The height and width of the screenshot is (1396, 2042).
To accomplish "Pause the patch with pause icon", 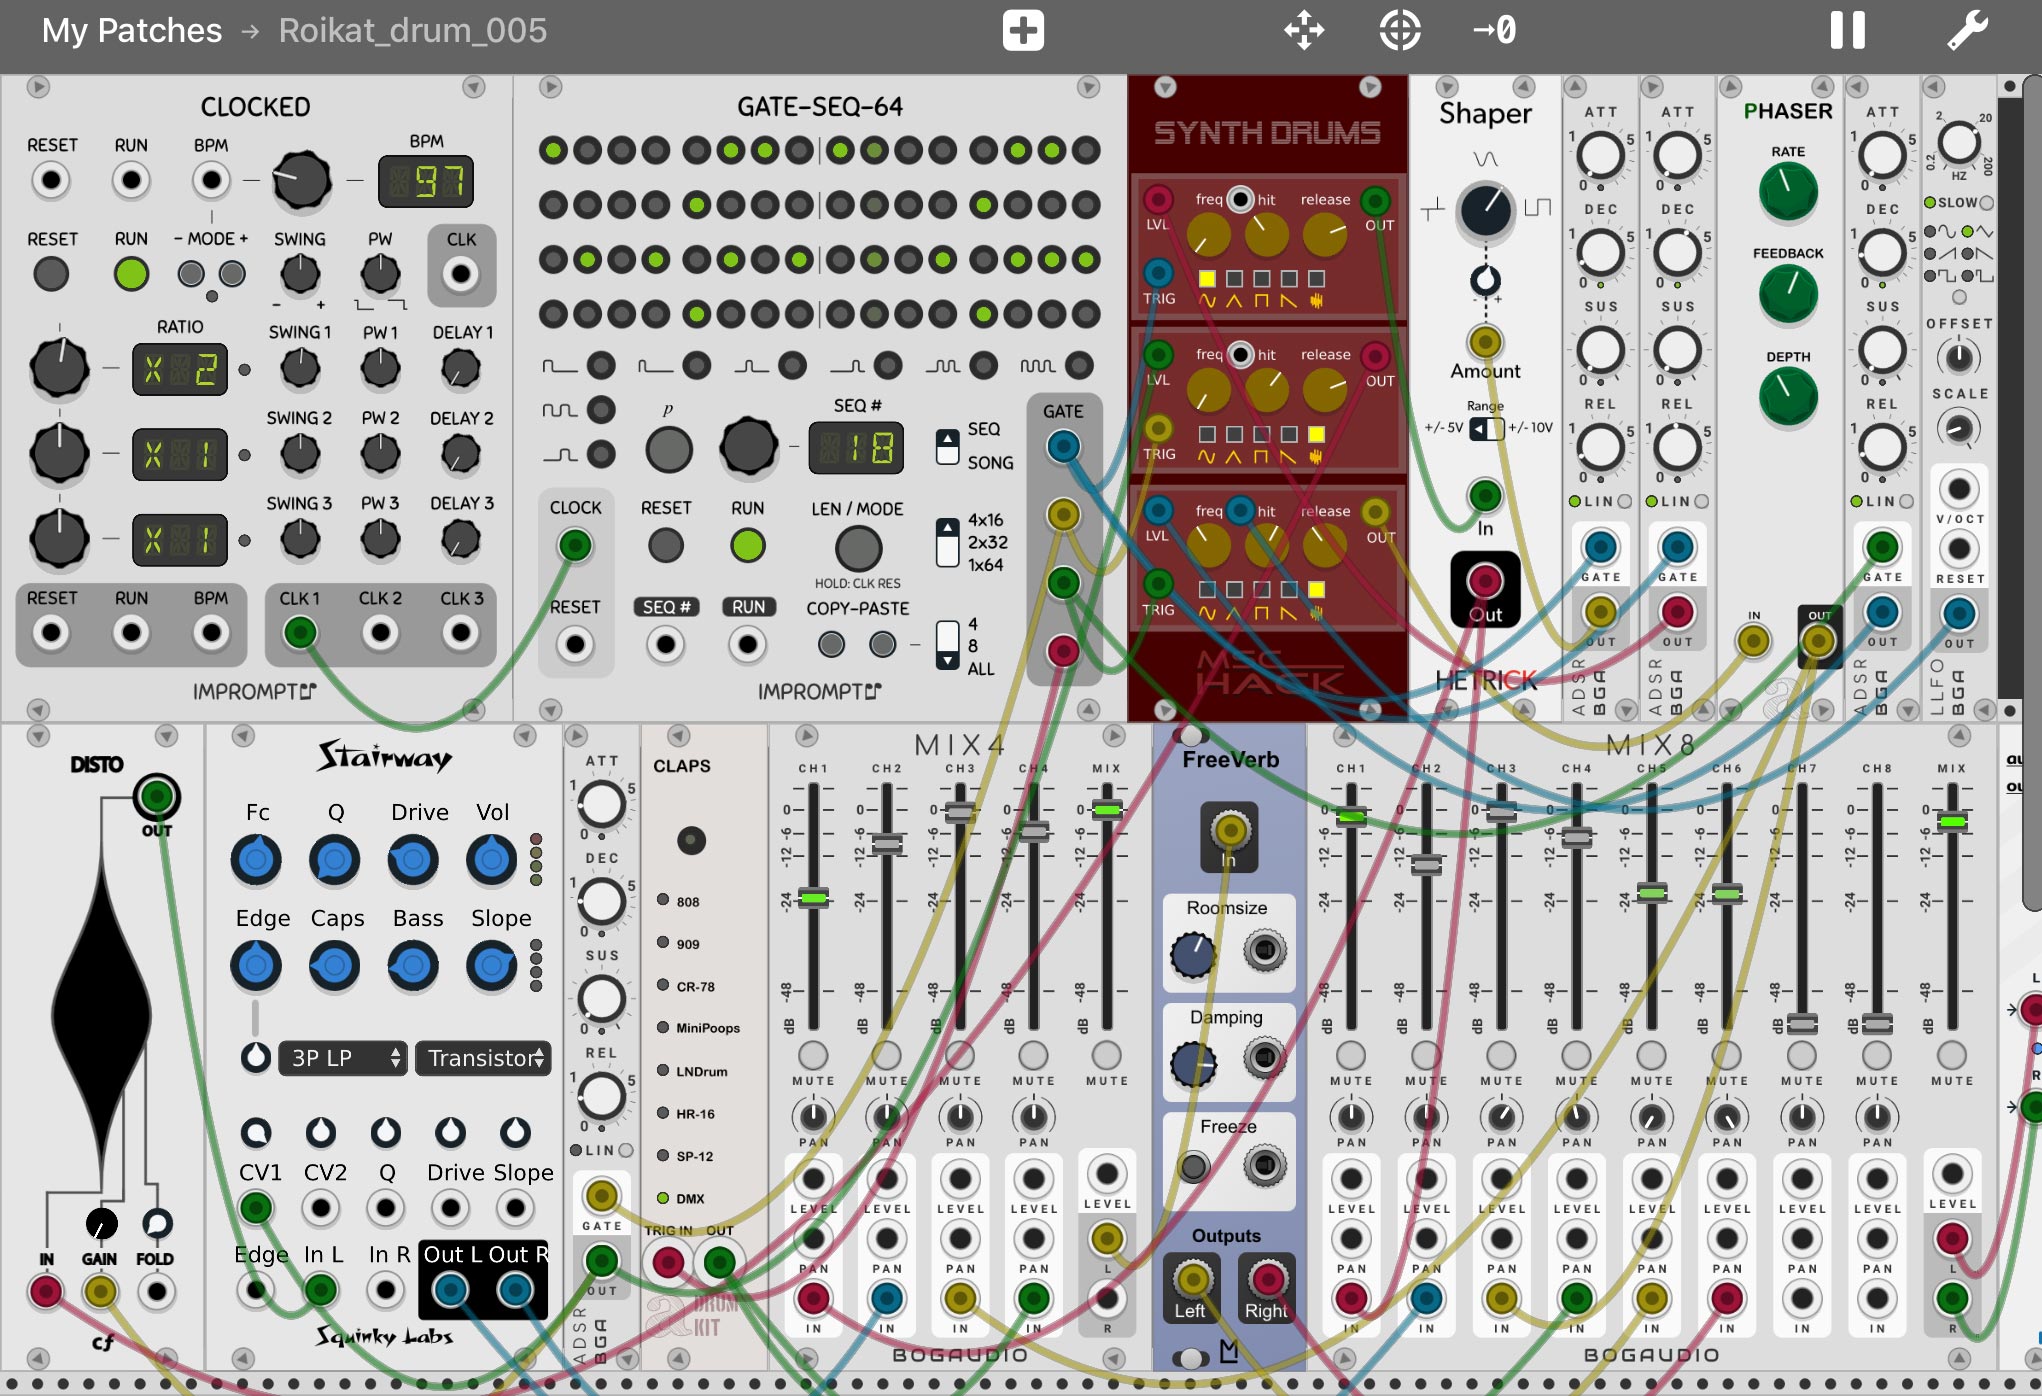I will tap(1847, 30).
